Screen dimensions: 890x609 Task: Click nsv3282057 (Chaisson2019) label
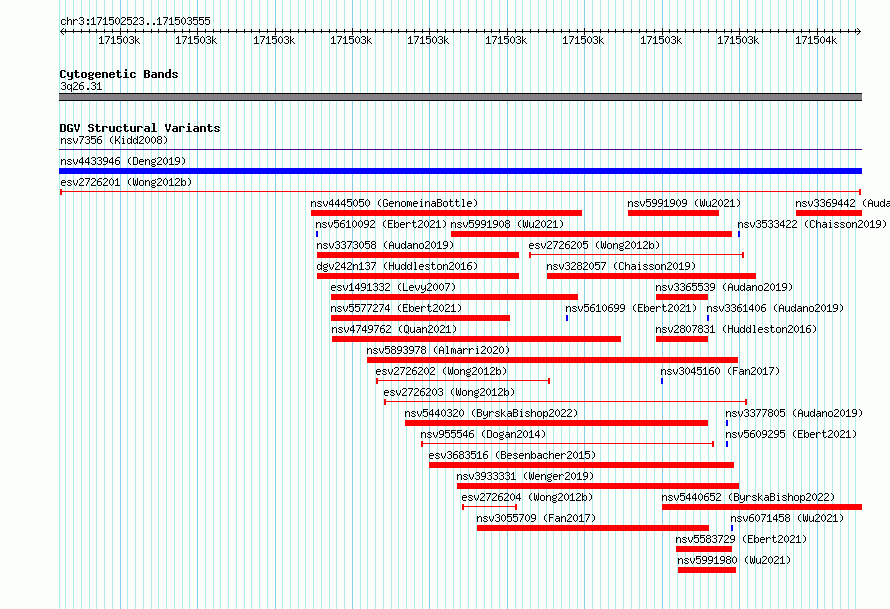click(621, 266)
